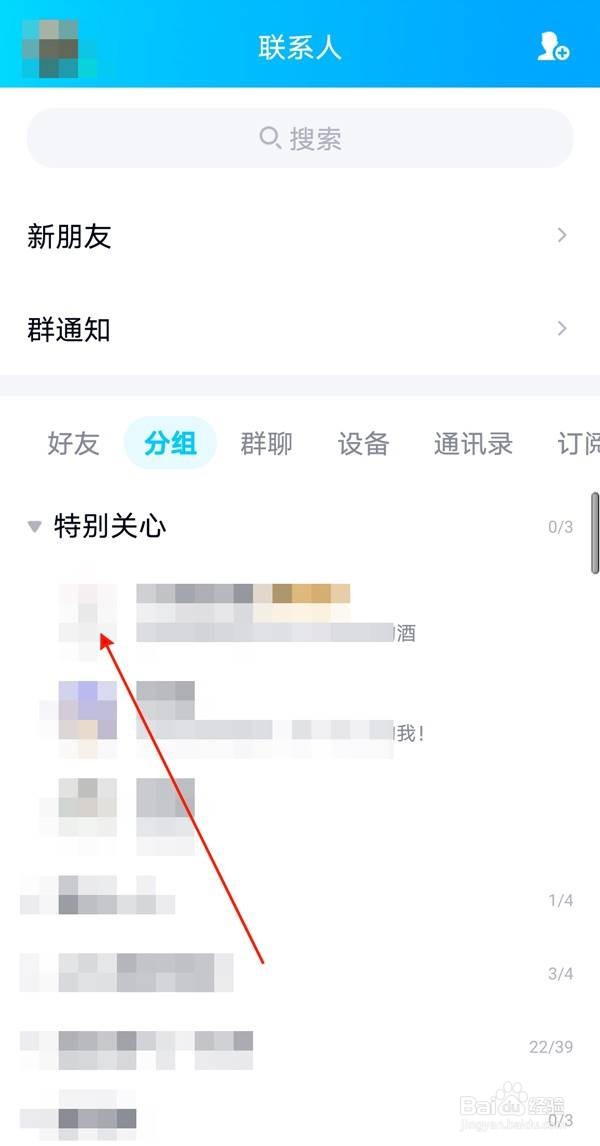
Task: Tap chevron arrow beside 群通知
Action: click(x=561, y=328)
